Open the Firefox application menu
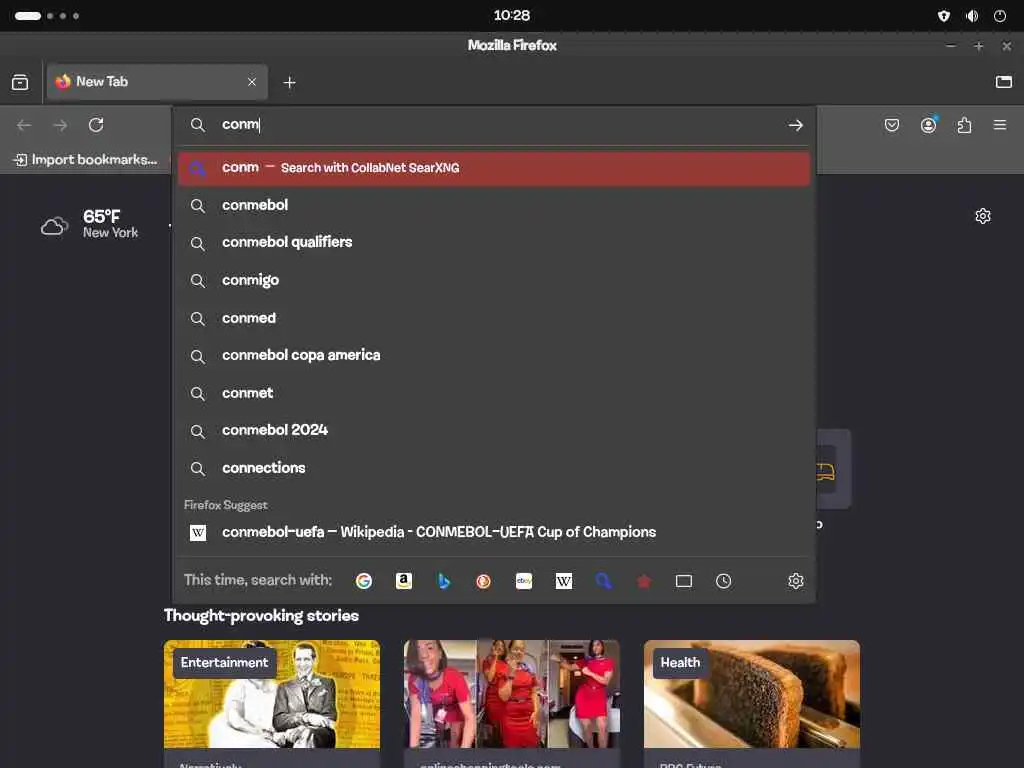Screen dimensions: 1024x768 tap(1000, 125)
